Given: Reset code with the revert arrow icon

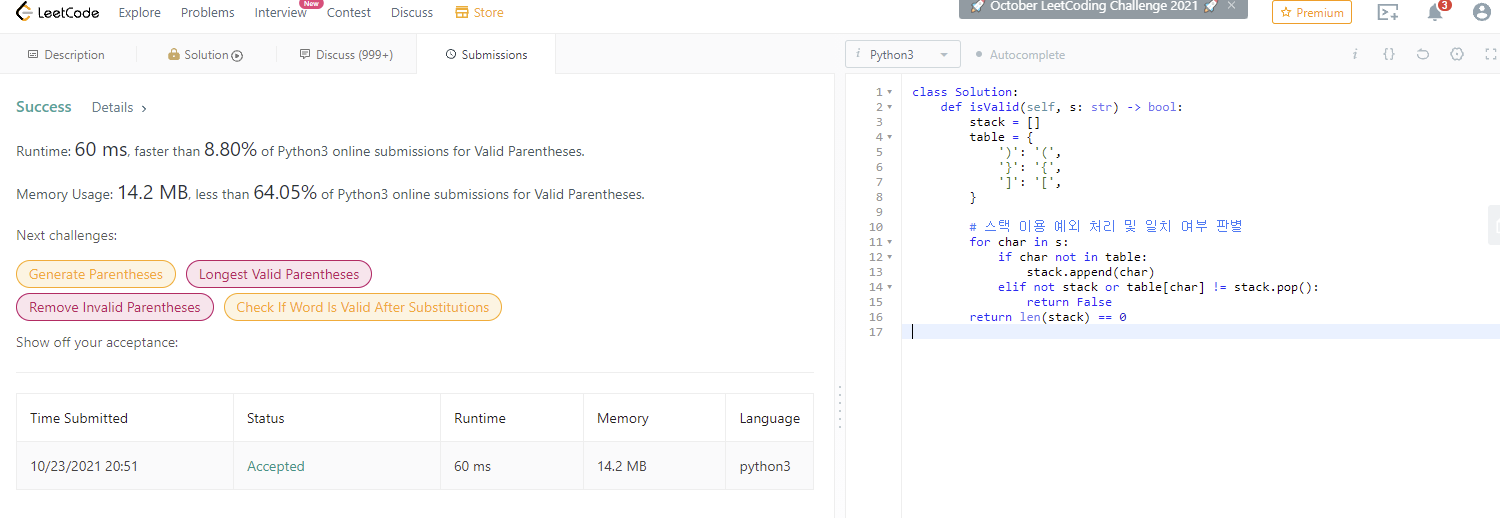Looking at the screenshot, I should pos(1423,54).
